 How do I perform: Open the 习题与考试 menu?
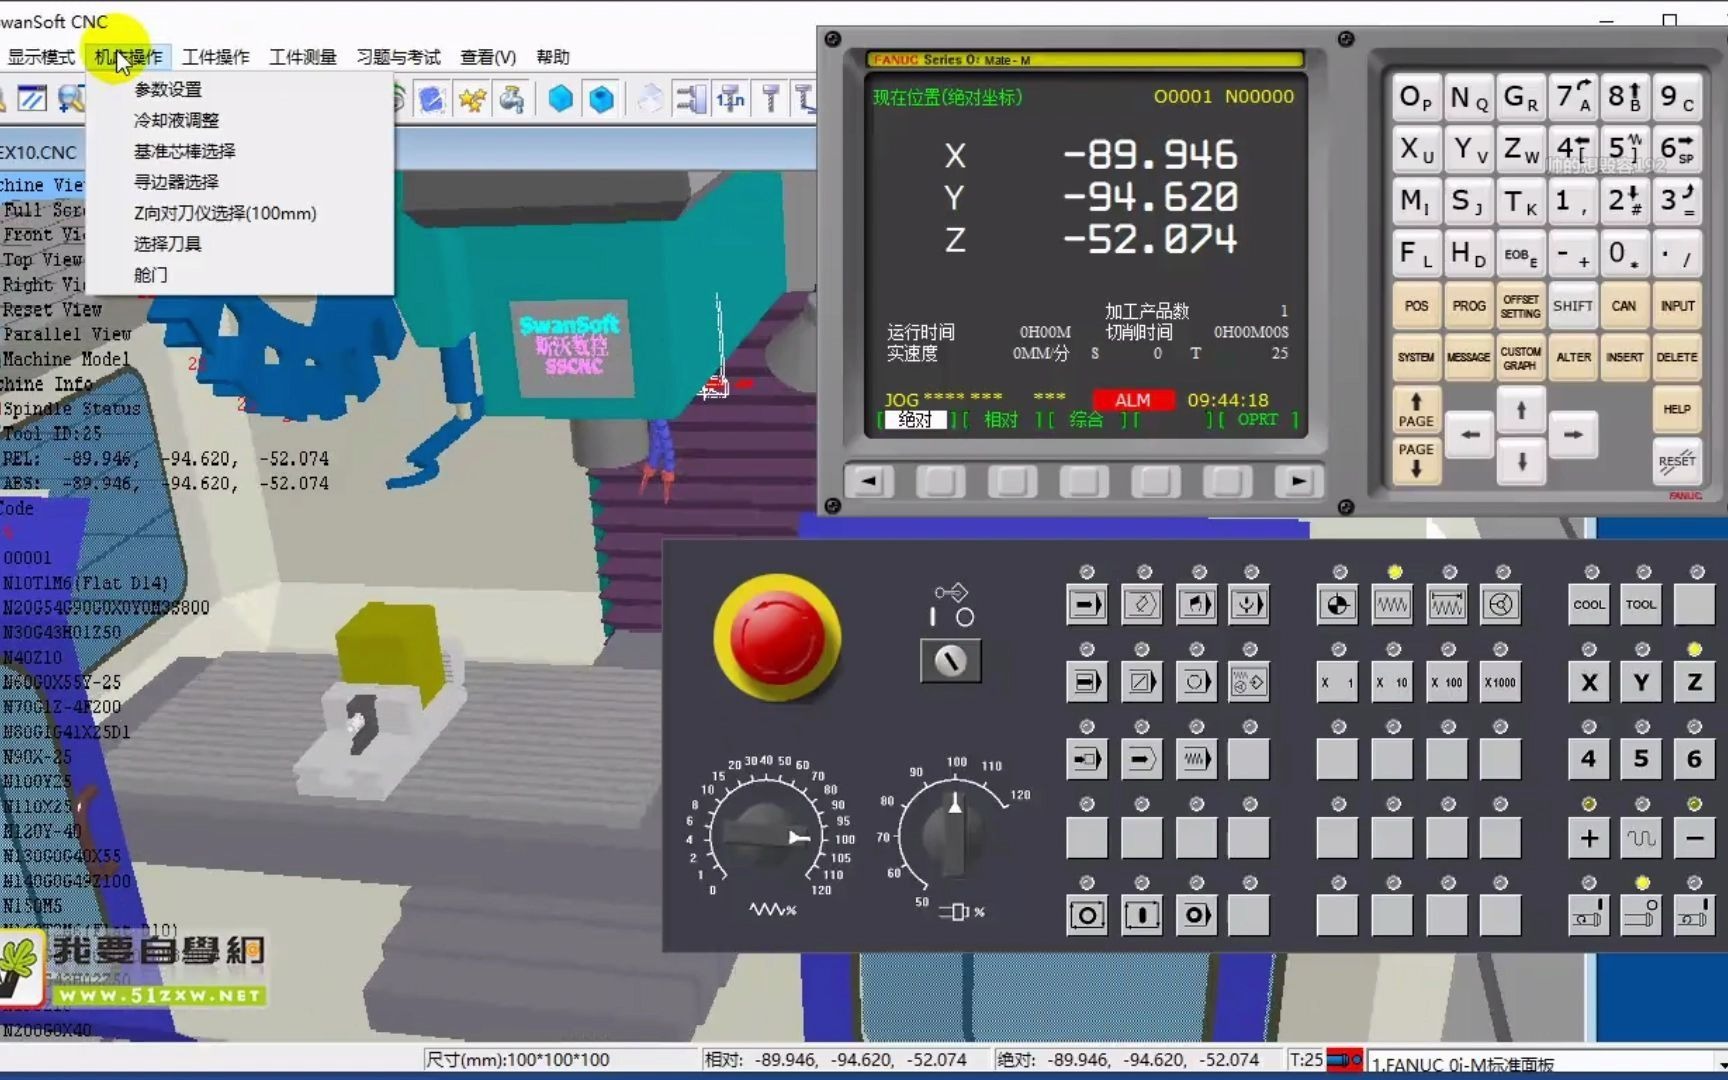[x=398, y=57]
